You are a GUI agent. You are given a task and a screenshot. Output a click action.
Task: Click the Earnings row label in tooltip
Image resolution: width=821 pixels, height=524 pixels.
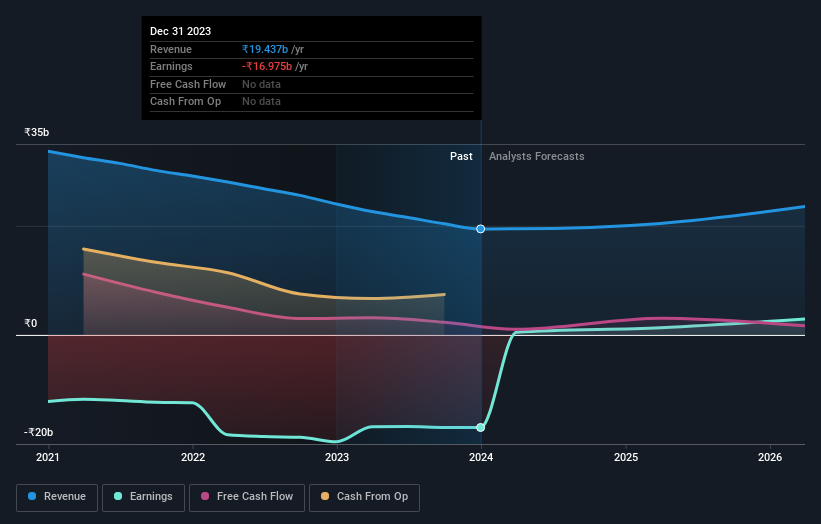[x=171, y=66]
